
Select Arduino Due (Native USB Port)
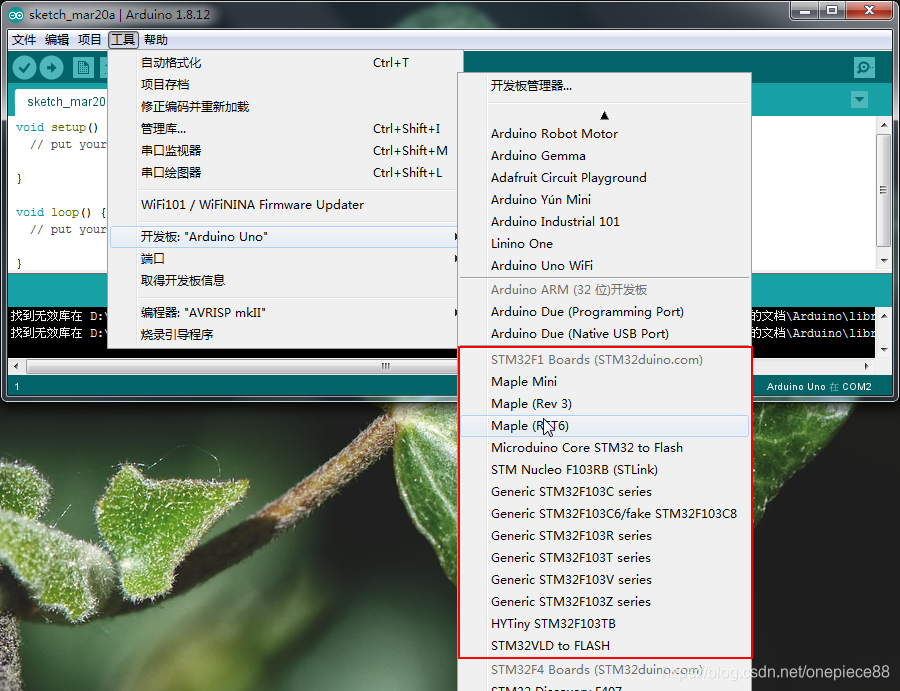604,333
